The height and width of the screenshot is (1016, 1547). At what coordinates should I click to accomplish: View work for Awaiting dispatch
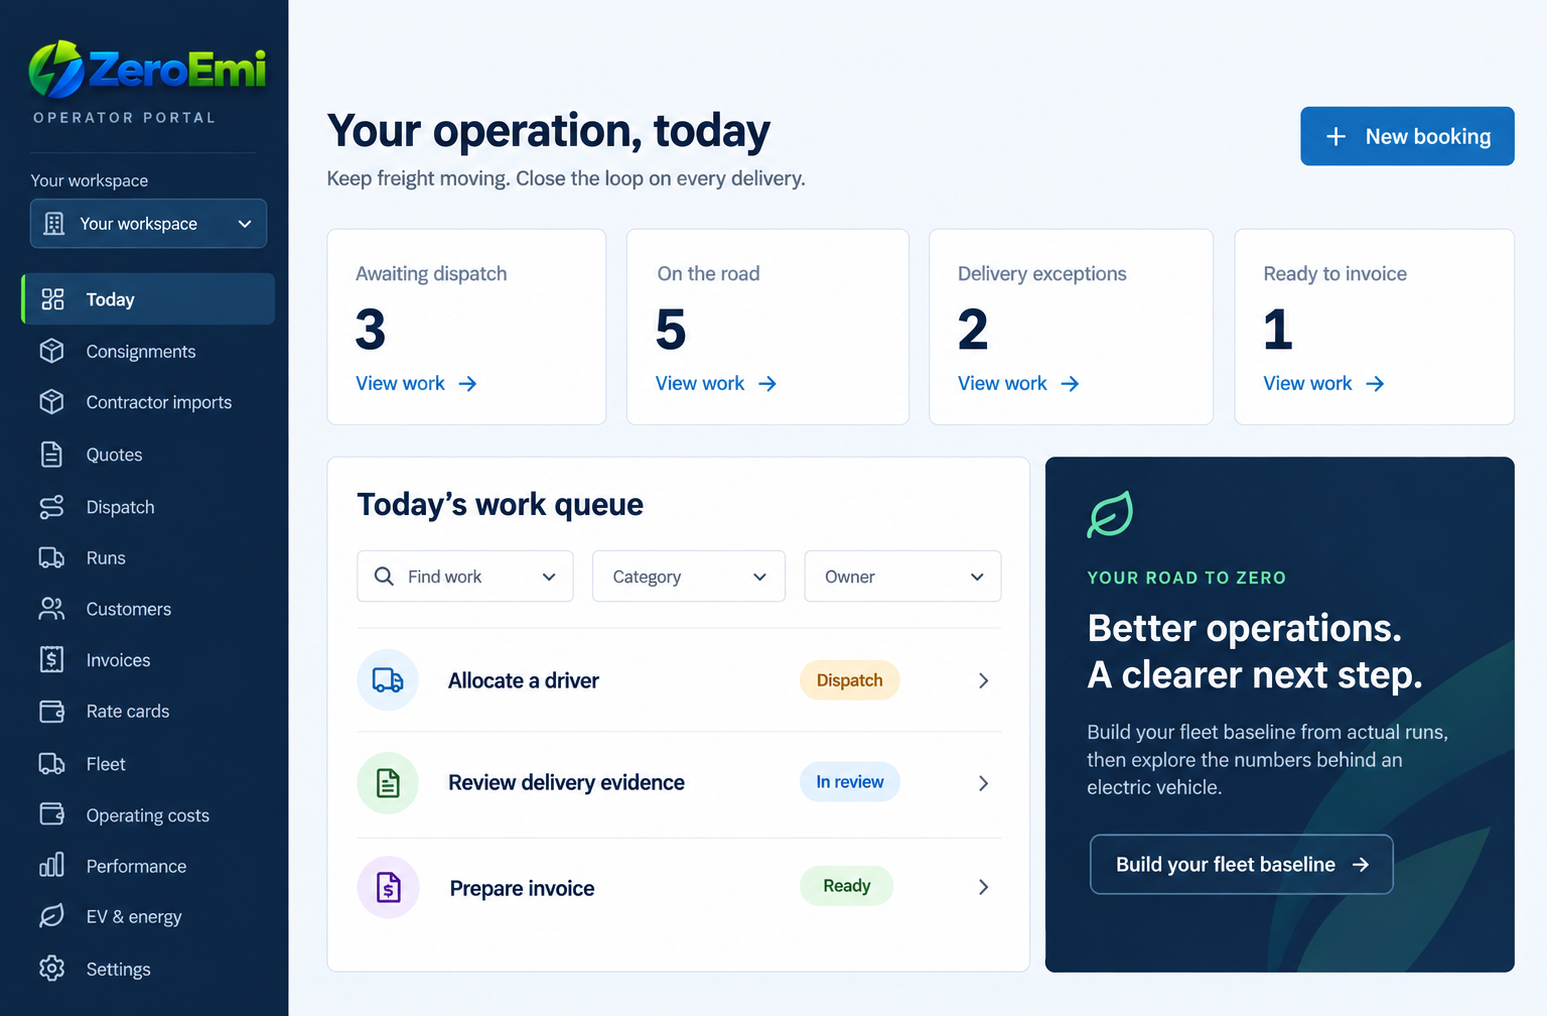click(x=416, y=384)
